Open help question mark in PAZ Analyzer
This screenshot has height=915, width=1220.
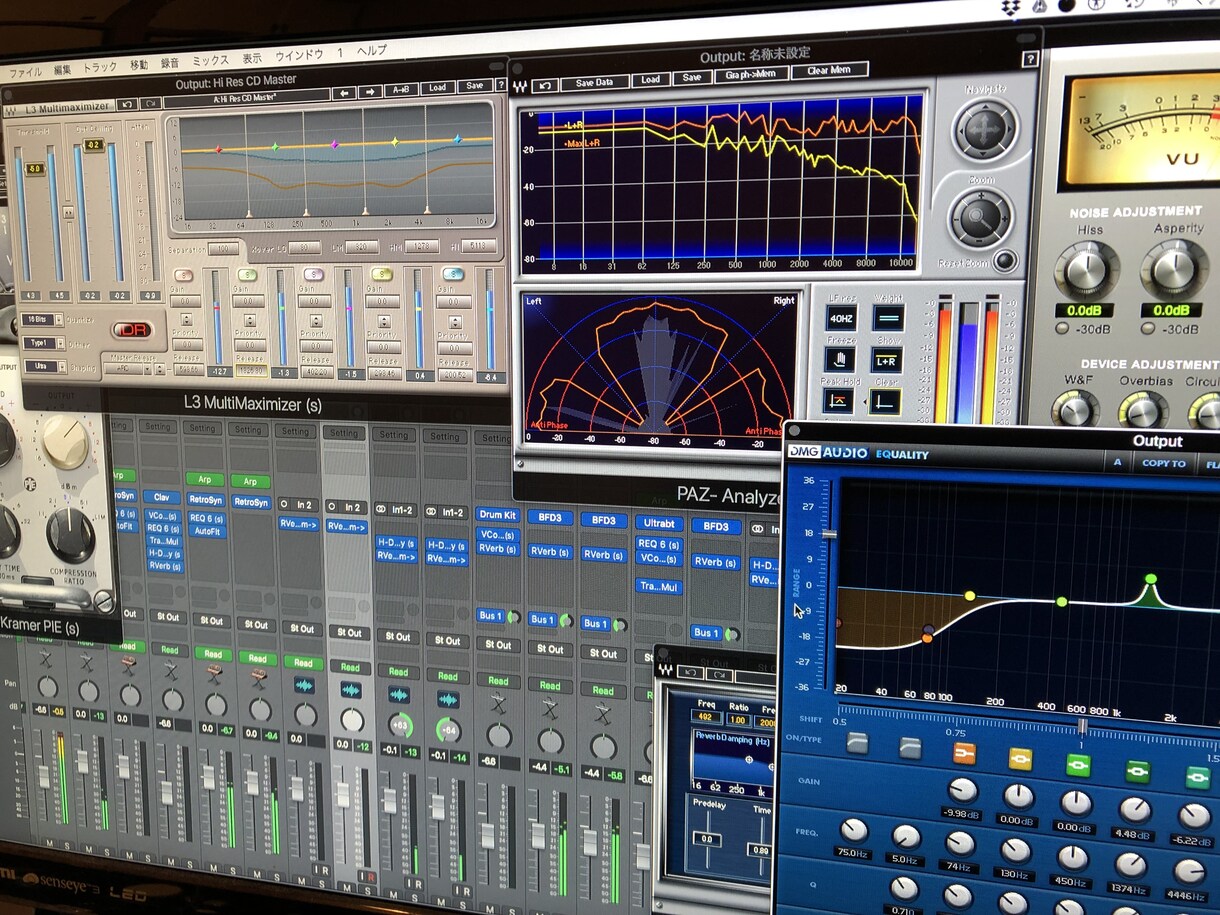[x=1030, y=60]
